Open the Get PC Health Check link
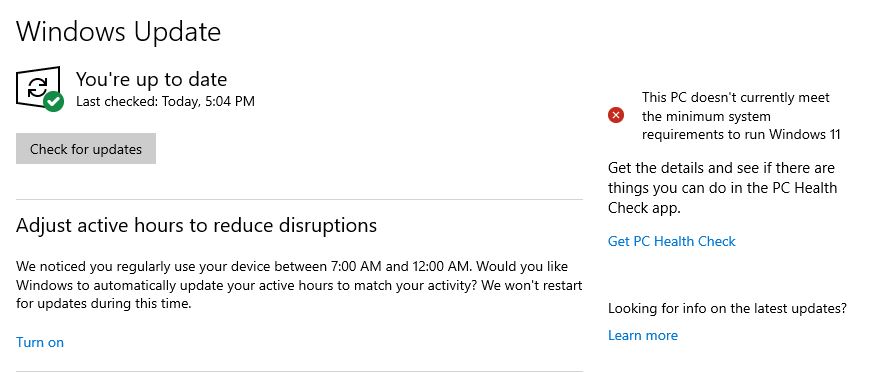The width and height of the screenshot is (869, 373). [x=672, y=241]
